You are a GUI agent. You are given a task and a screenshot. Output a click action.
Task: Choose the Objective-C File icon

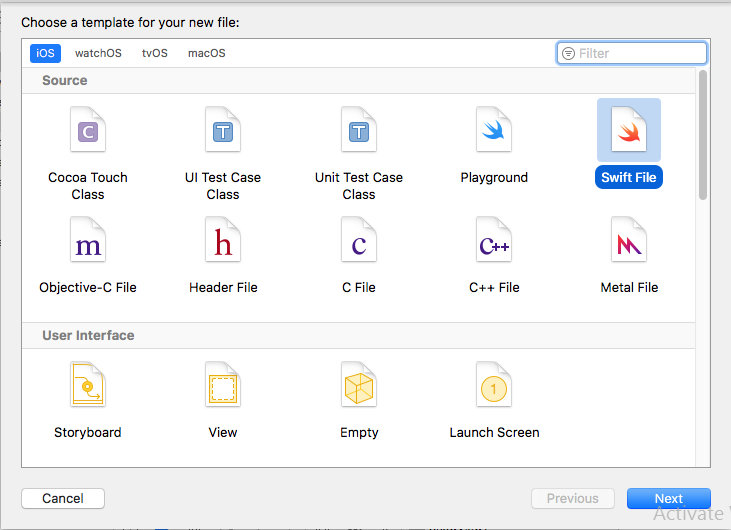(x=88, y=240)
